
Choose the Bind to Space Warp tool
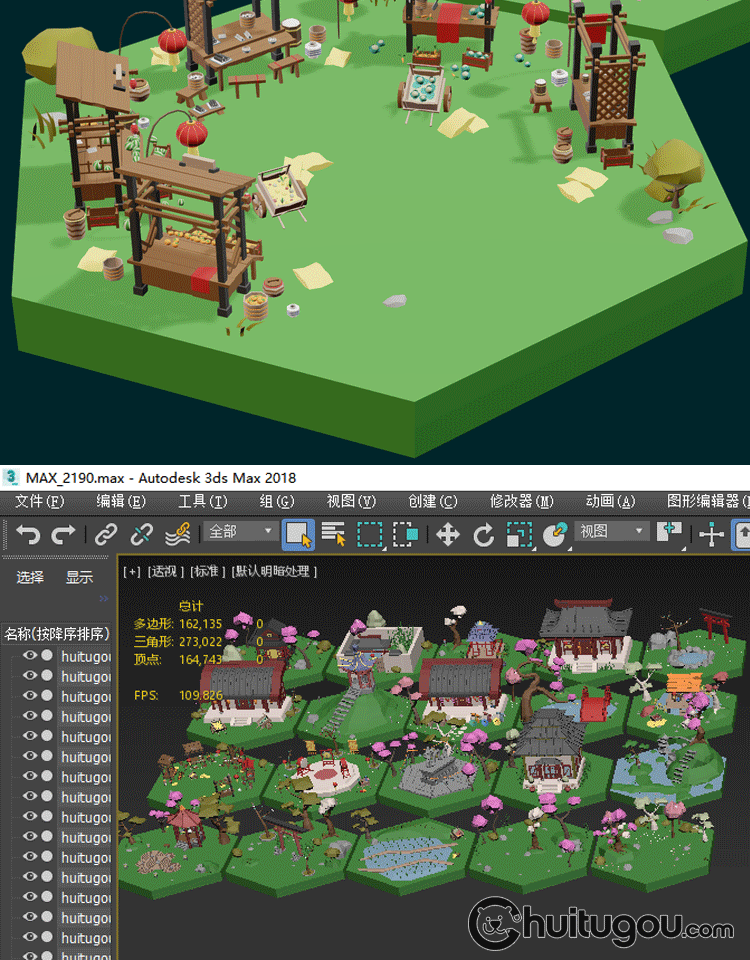[x=178, y=534]
